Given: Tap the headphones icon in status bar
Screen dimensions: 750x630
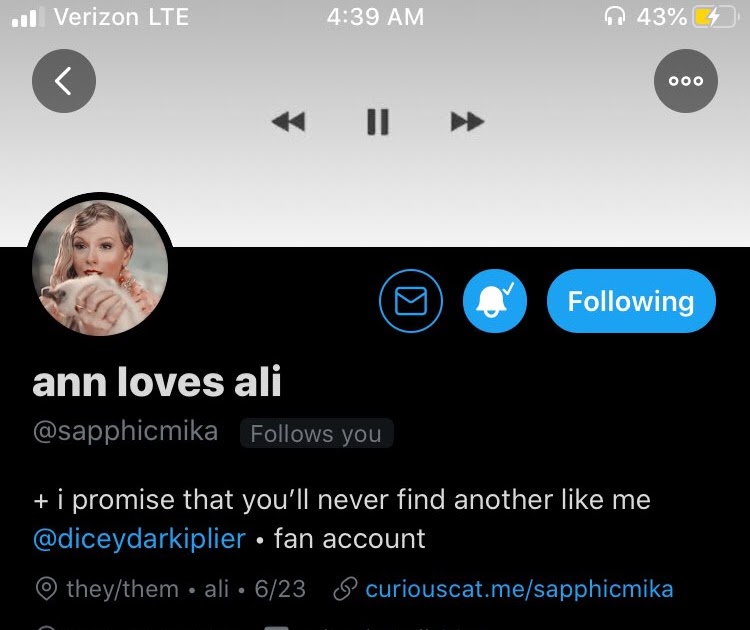Looking at the screenshot, I should click(615, 17).
